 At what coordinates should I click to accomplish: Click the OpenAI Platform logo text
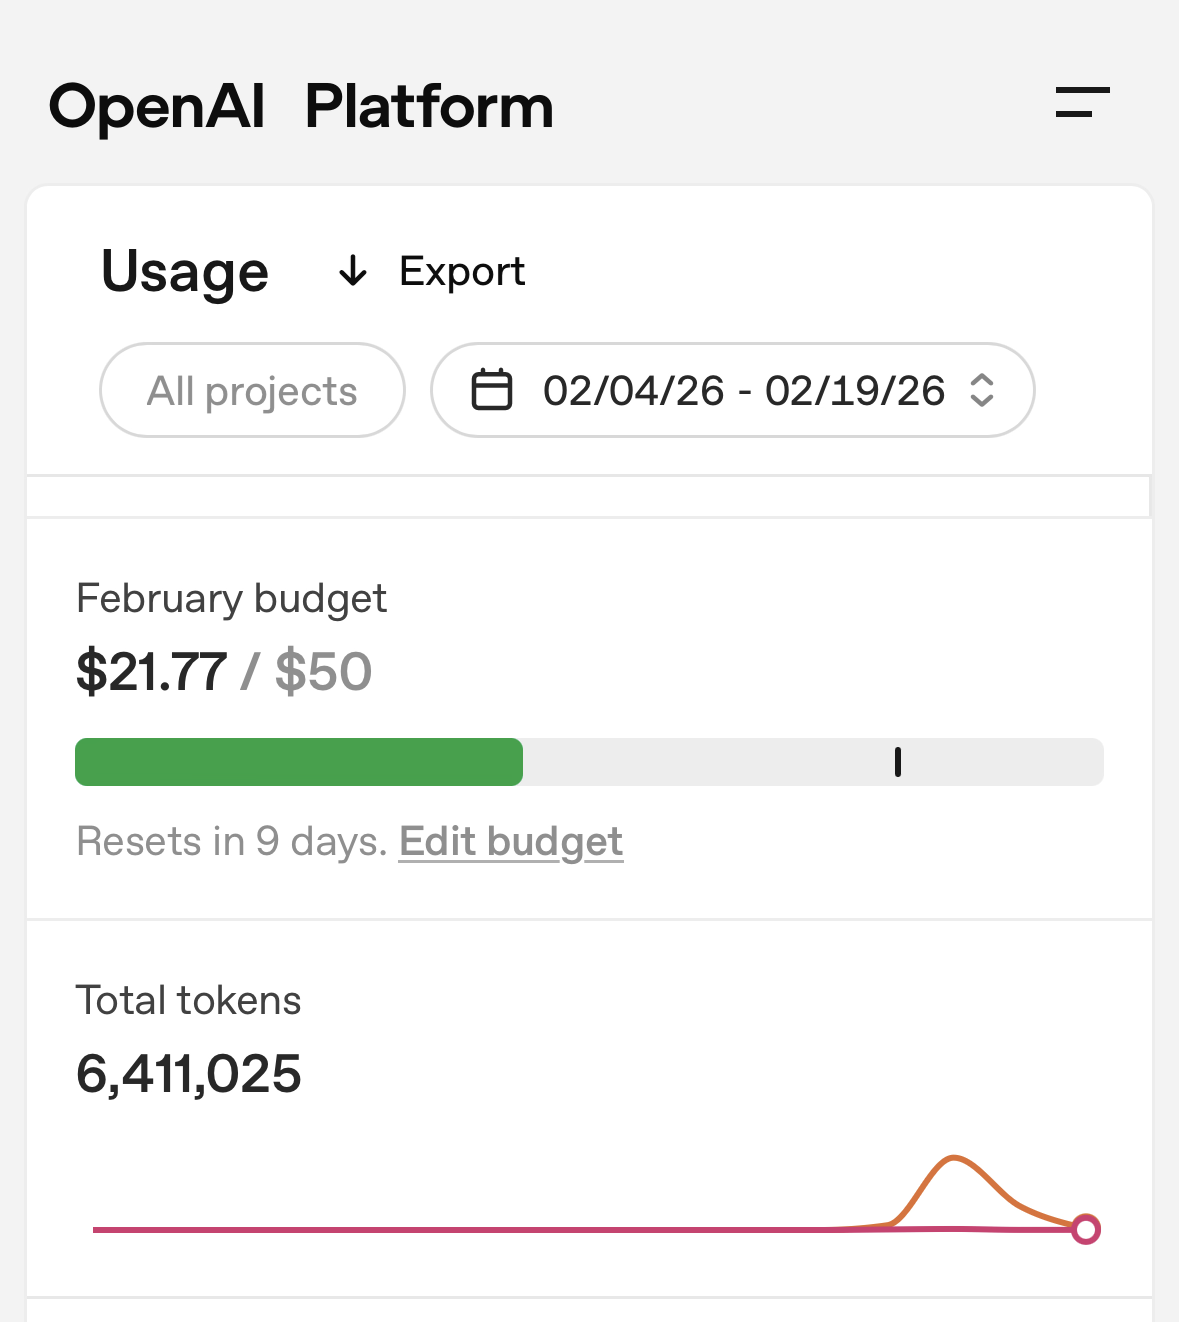pyautogui.click(x=301, y=107)
